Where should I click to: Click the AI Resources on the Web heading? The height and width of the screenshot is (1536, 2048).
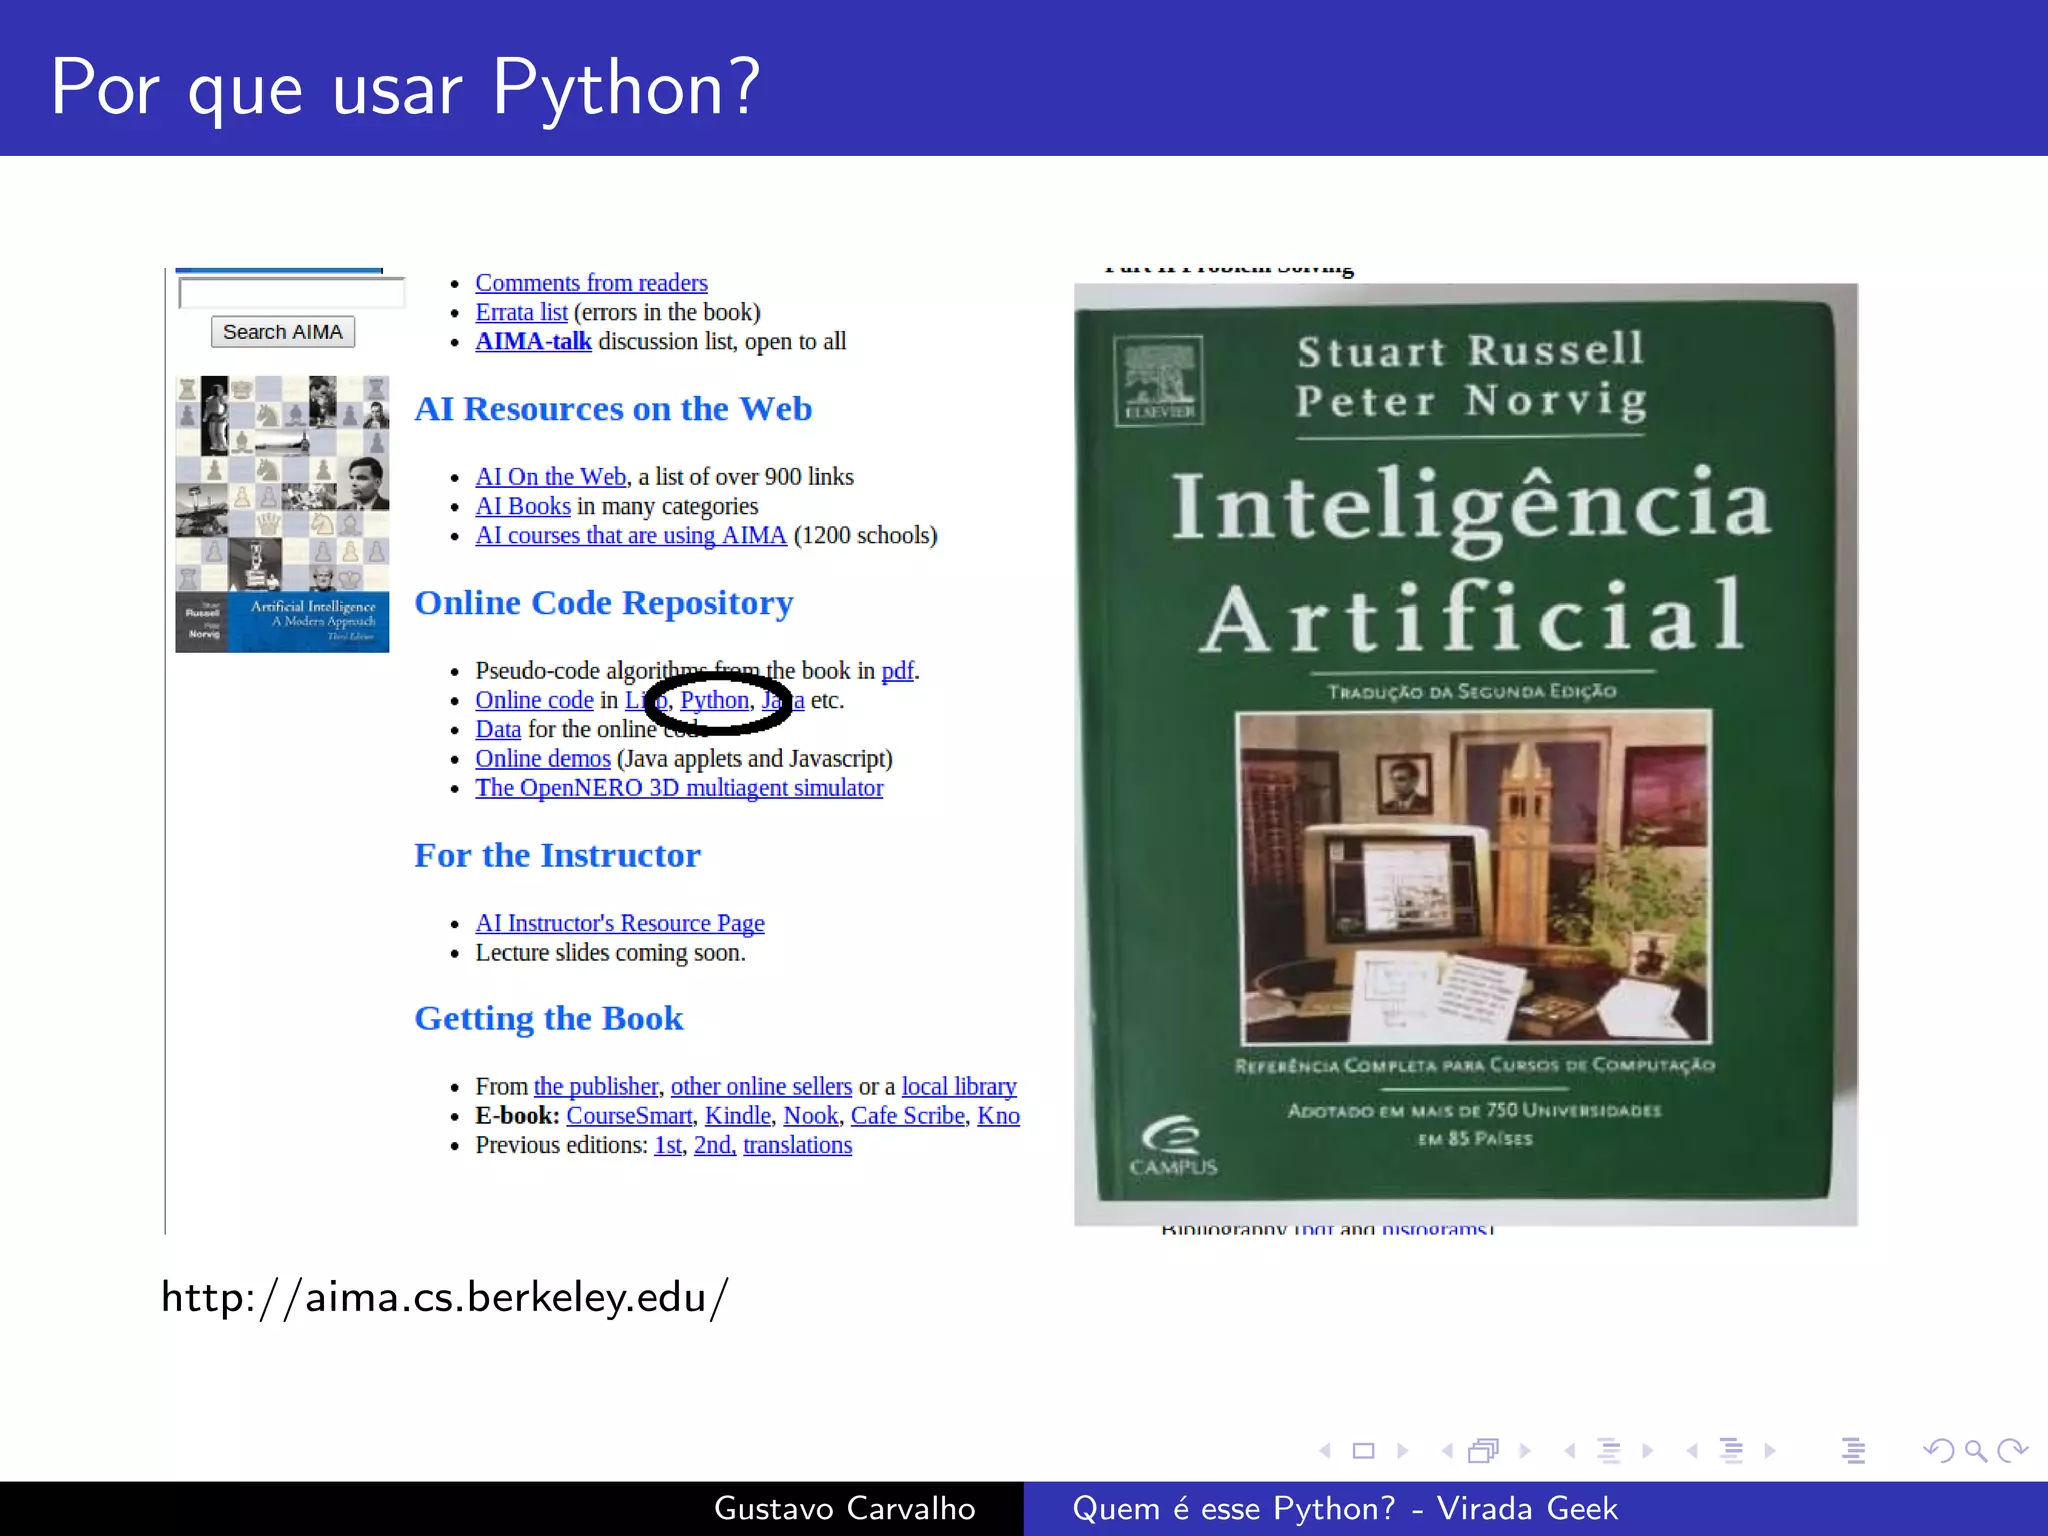pos(613,409)
